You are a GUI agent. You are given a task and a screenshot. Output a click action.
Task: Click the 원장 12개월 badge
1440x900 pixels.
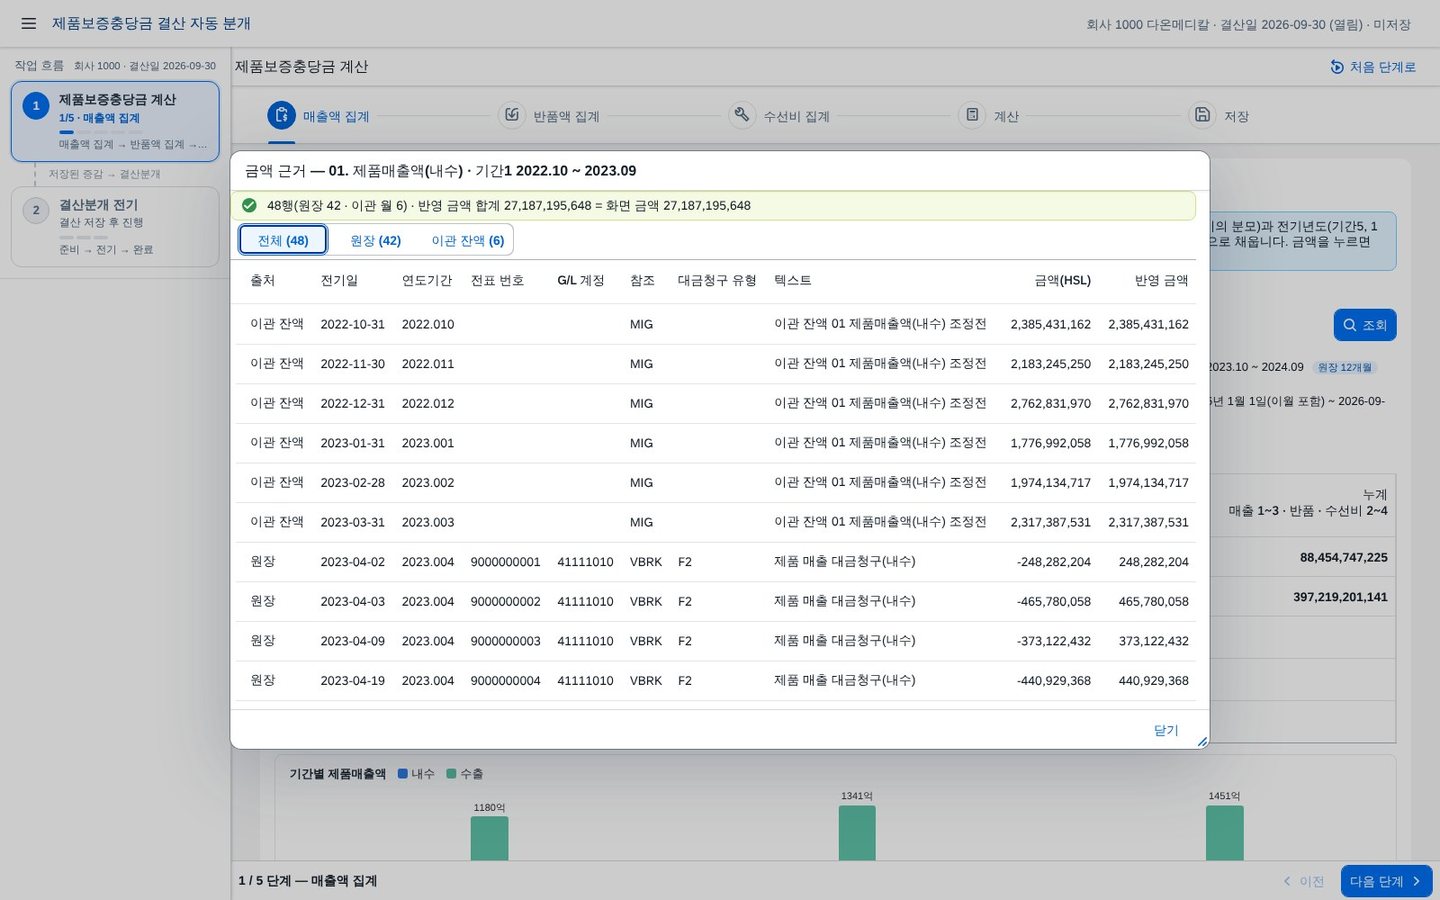(x=1345, y=367)
